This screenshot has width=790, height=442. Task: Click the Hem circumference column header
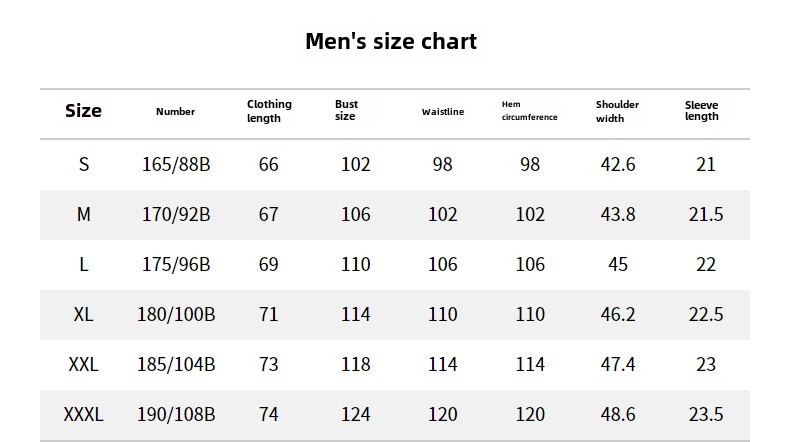529,111
